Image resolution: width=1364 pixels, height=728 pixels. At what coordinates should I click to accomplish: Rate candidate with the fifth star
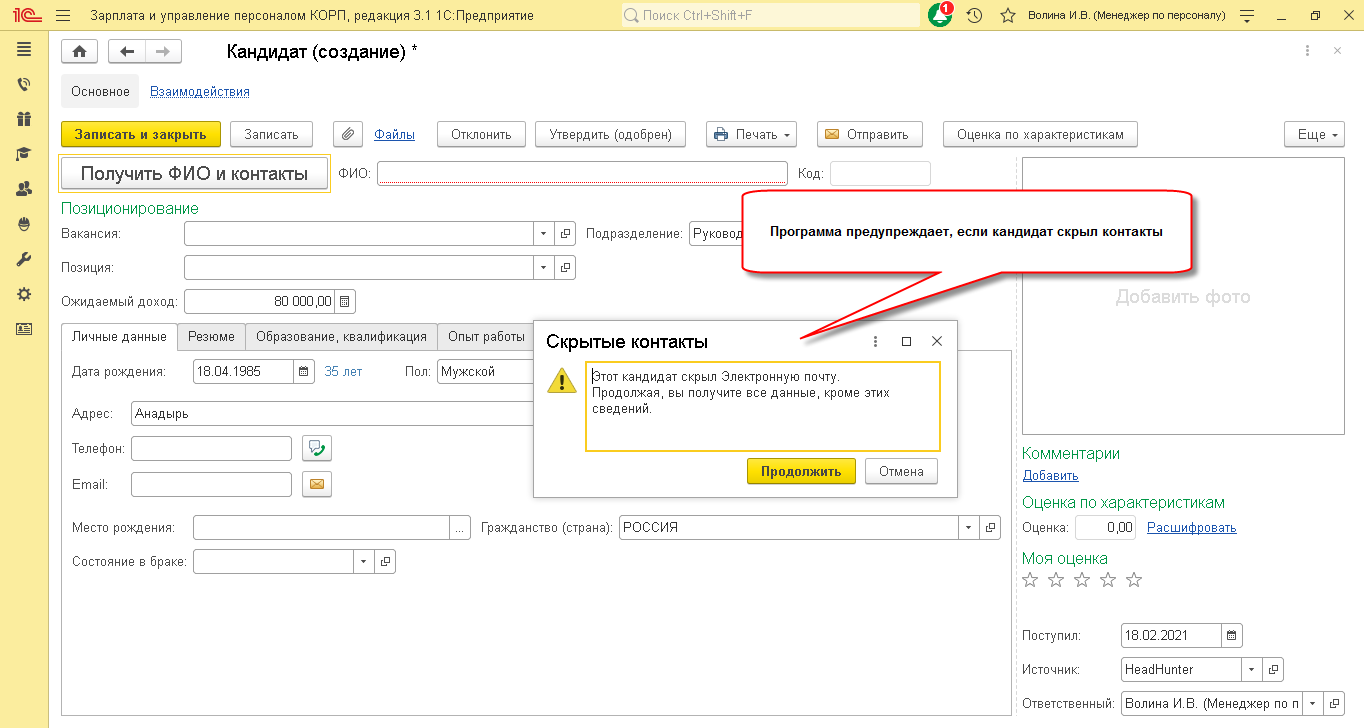point(1133,580)
